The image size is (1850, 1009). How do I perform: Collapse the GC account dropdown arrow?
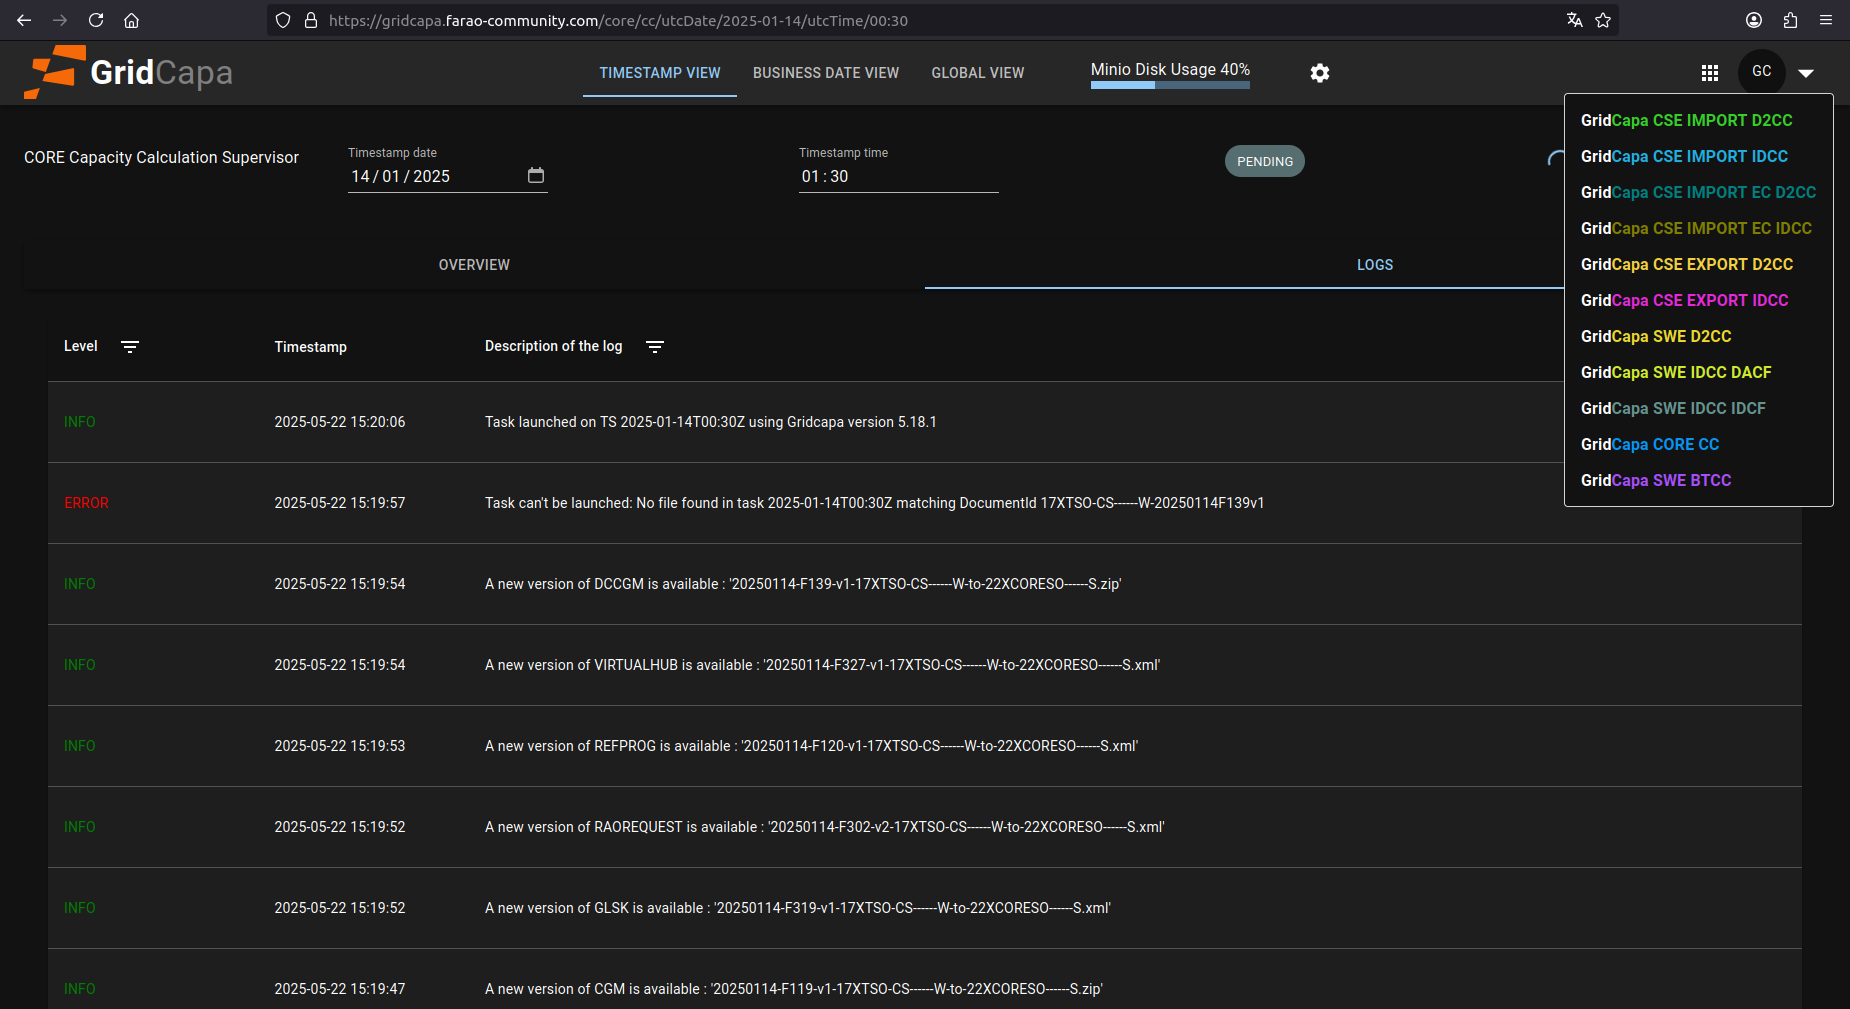point(1806,73)
